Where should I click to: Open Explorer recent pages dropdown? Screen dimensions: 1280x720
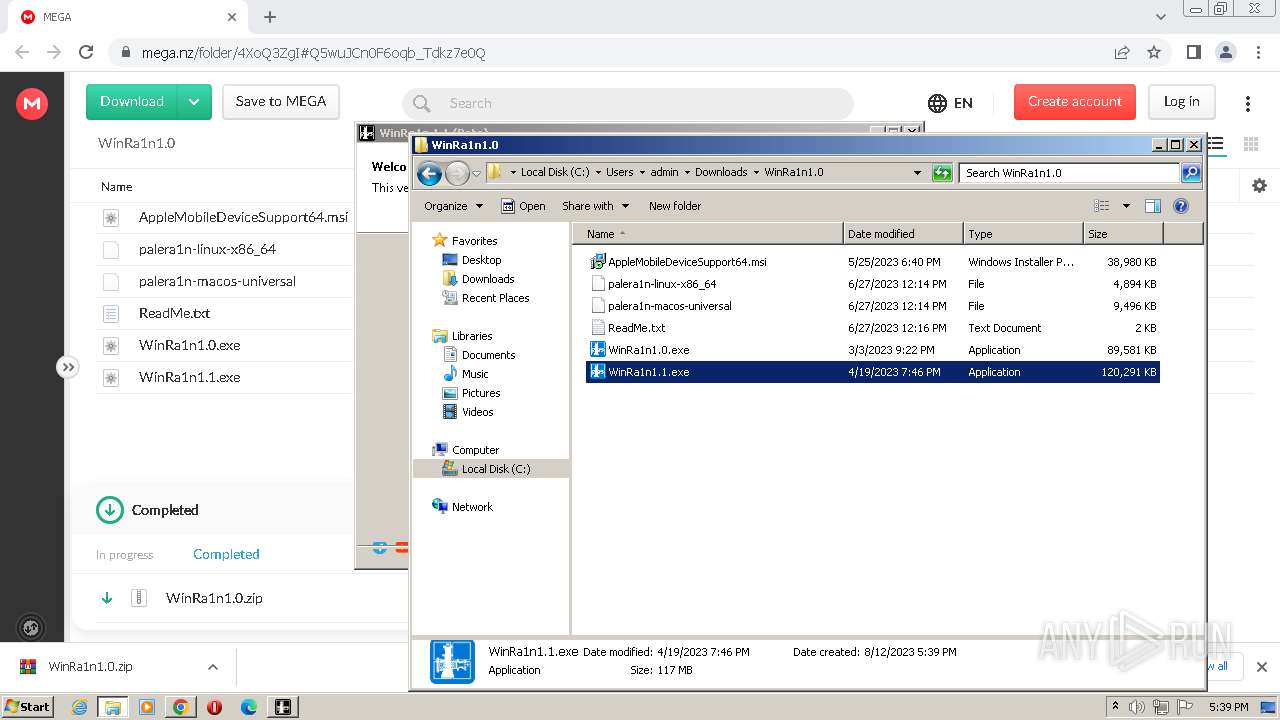coord(476,173)
